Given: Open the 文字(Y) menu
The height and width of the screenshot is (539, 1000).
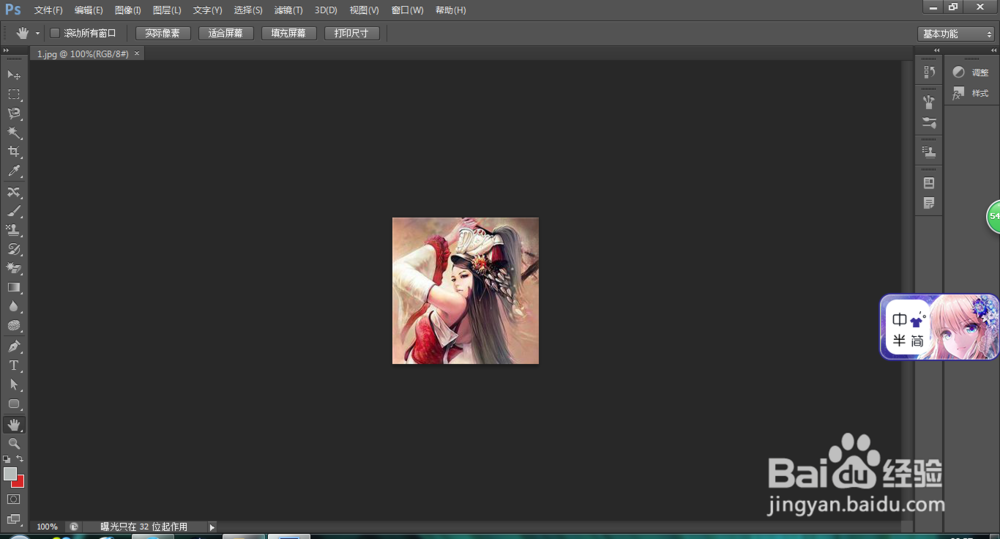Looking at the screenshot, I should [207, 10].
